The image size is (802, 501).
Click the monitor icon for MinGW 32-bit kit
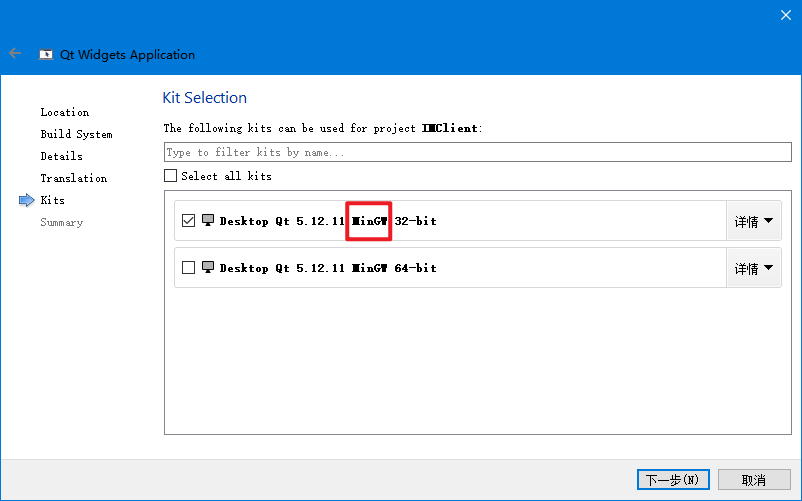pyautogui.click(x=208, y=220)
